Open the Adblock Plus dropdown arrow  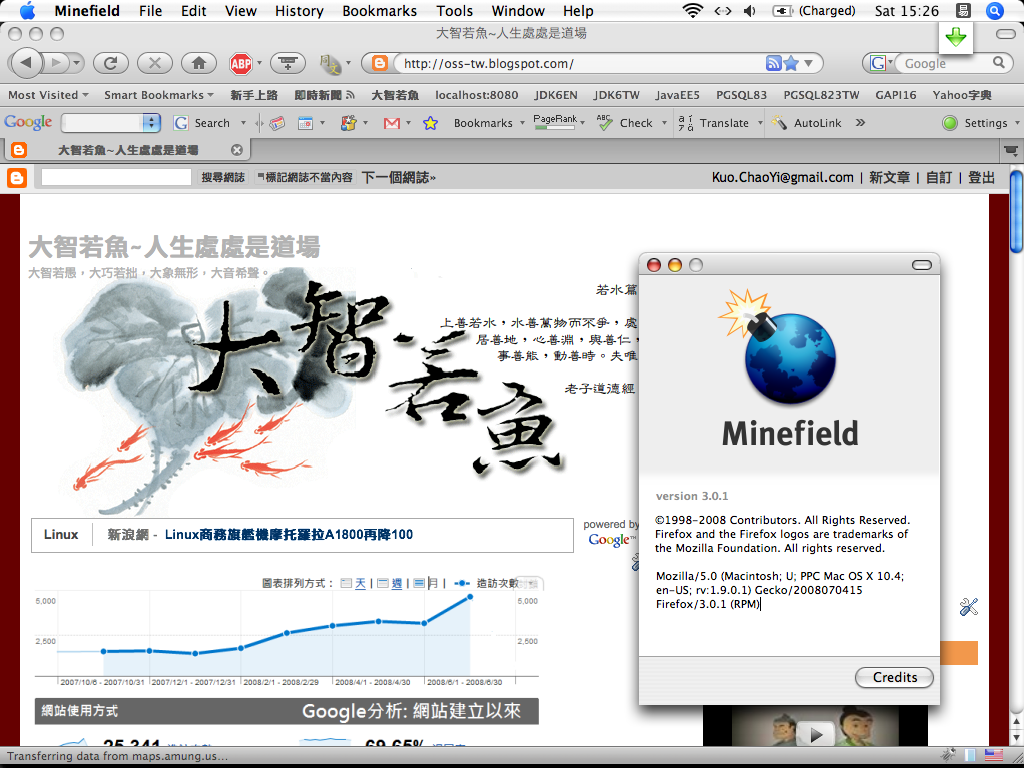click(259, 63)
